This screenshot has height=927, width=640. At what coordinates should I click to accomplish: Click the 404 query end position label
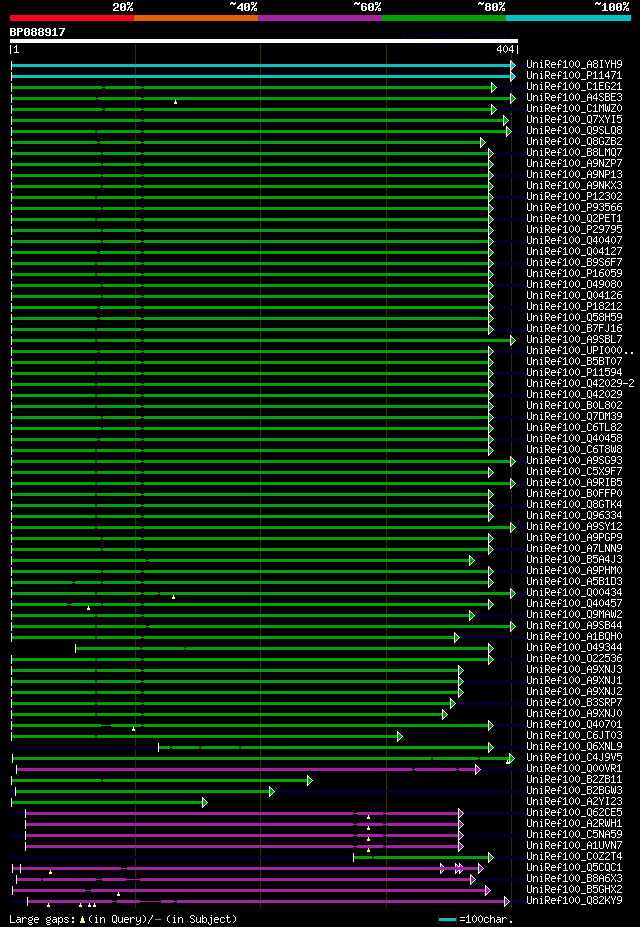(505, 50)
